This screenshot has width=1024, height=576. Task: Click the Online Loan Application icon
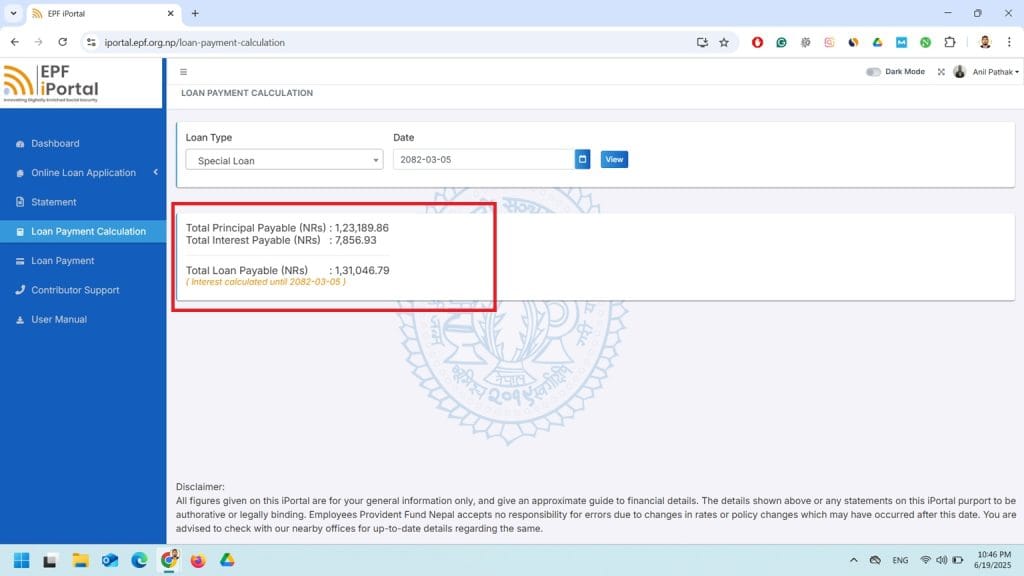(x=20, y=173)
